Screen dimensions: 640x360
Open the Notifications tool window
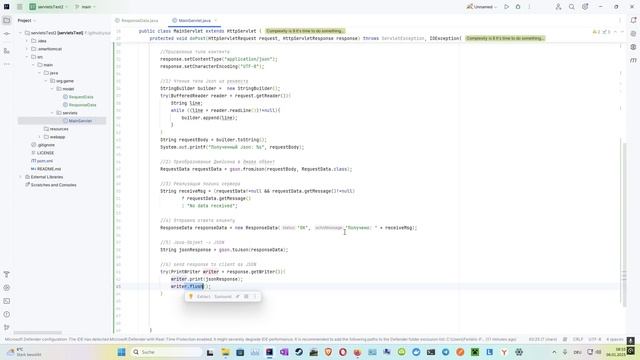tap(633, 20)
